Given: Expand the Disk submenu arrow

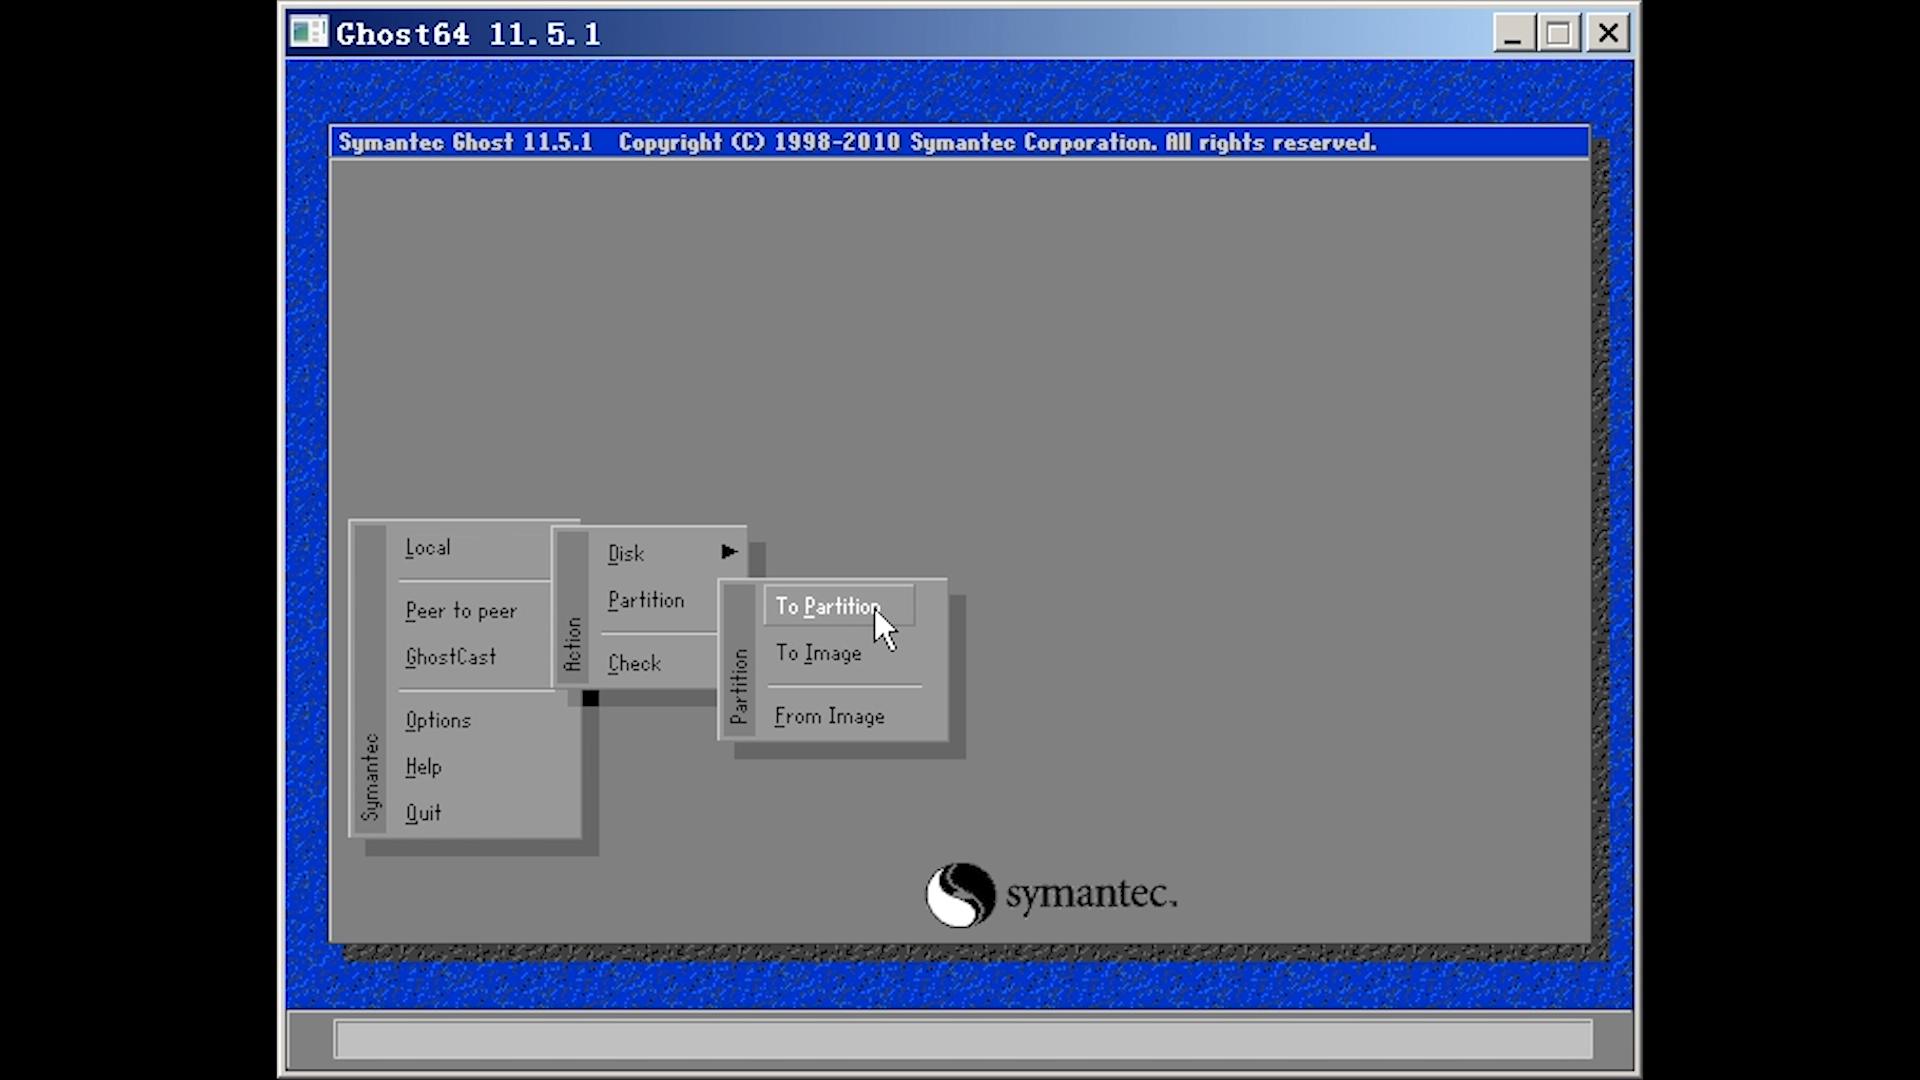Looking at the screenshot, I should pyautogui.click(x=728, y=551).
